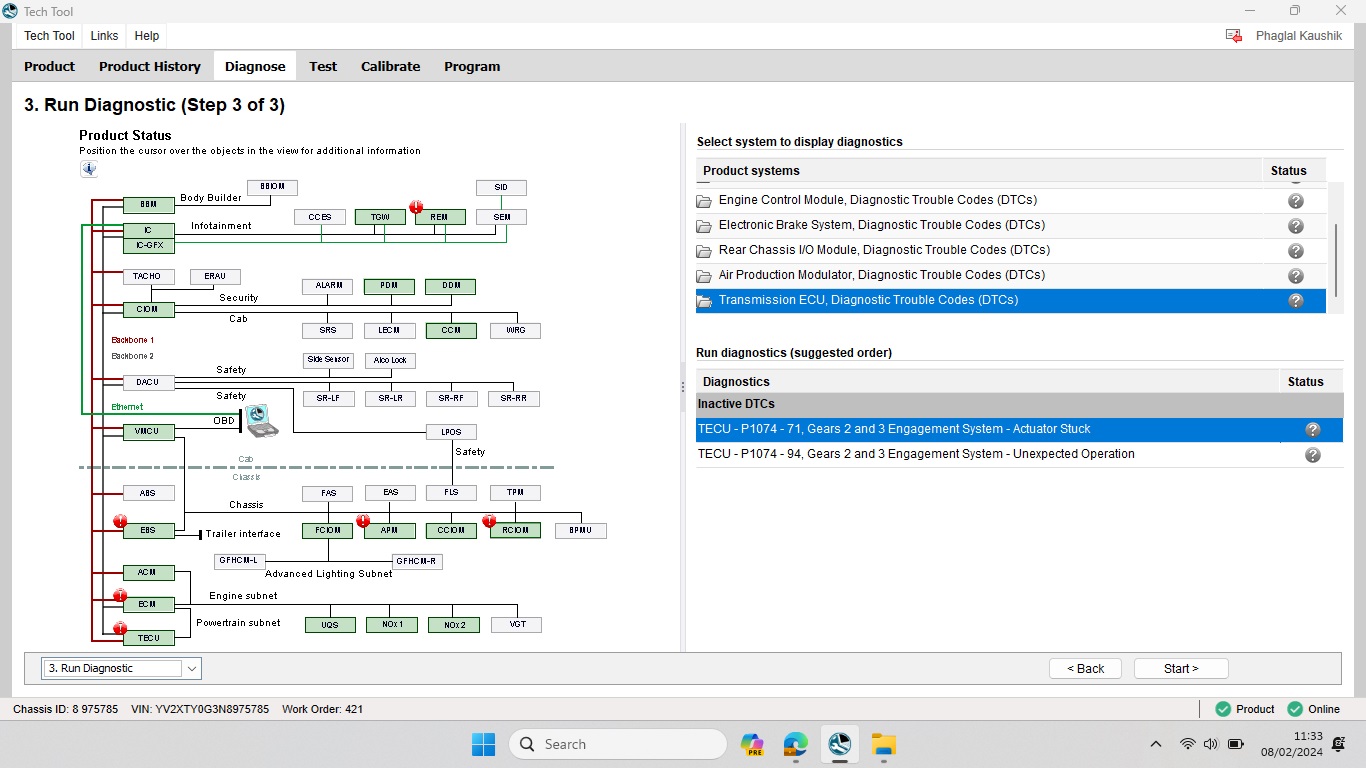Click the red warning icon on REM module

(416, 207)
